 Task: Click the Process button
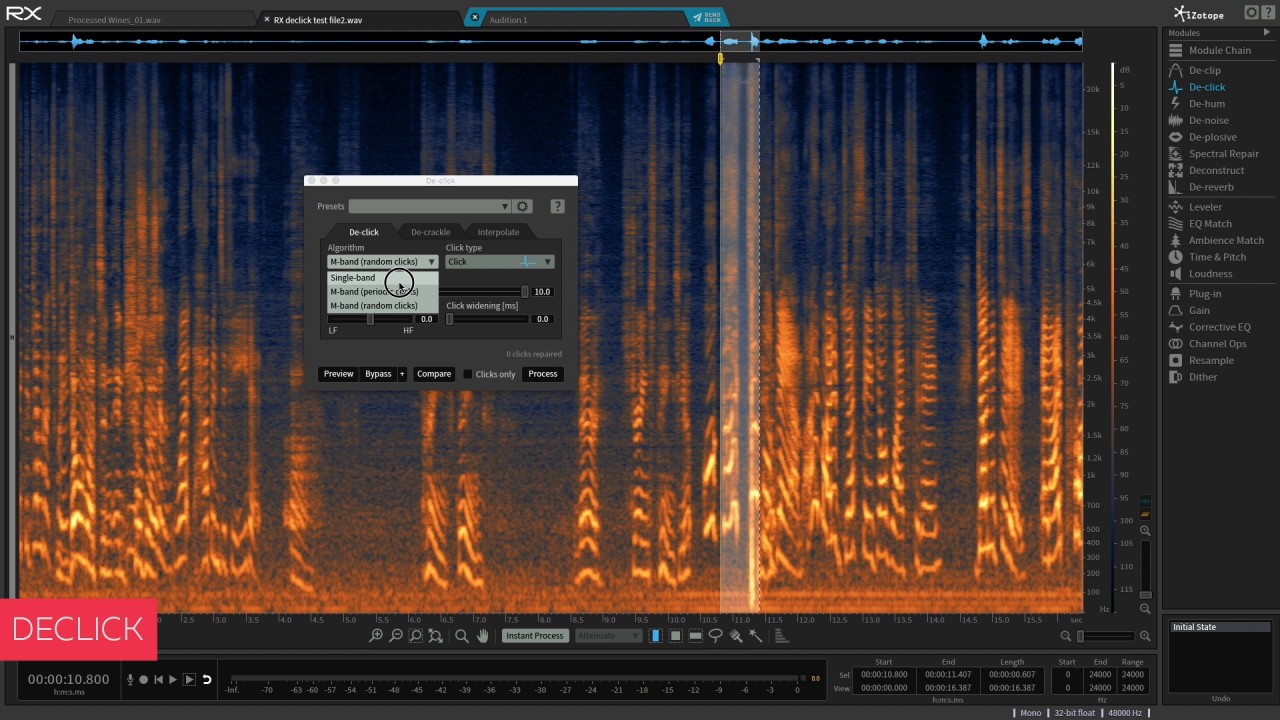(543, 374)
